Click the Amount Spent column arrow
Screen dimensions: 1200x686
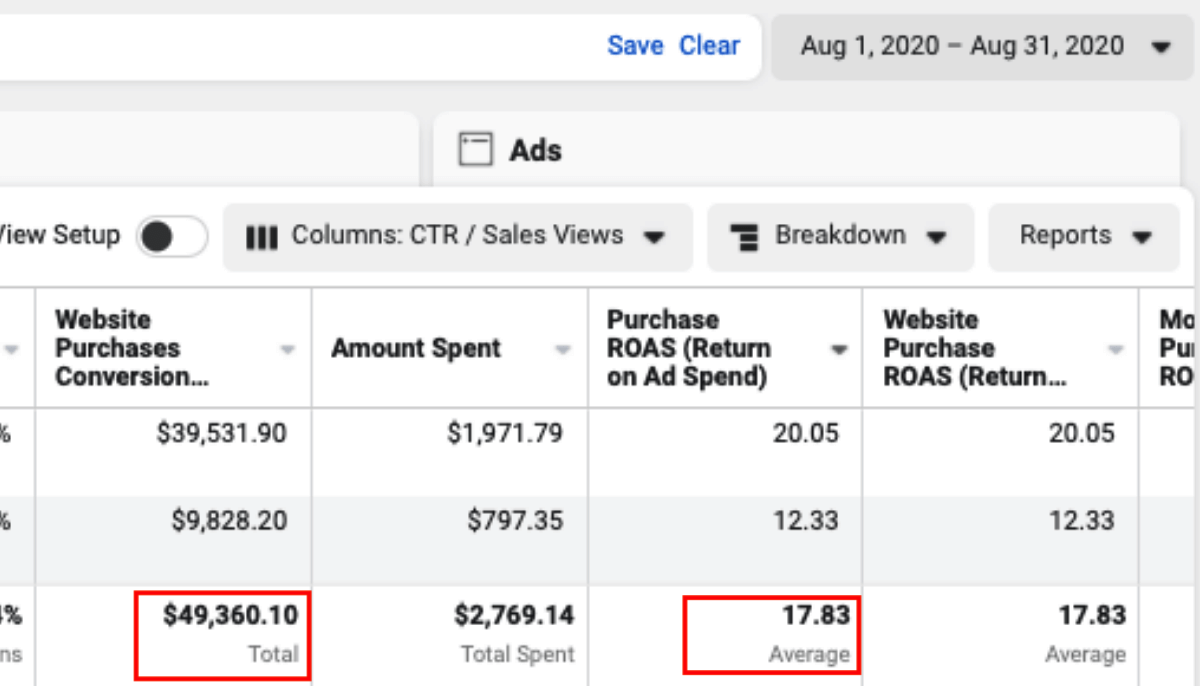pyautogui.click(x=563, y=350)
